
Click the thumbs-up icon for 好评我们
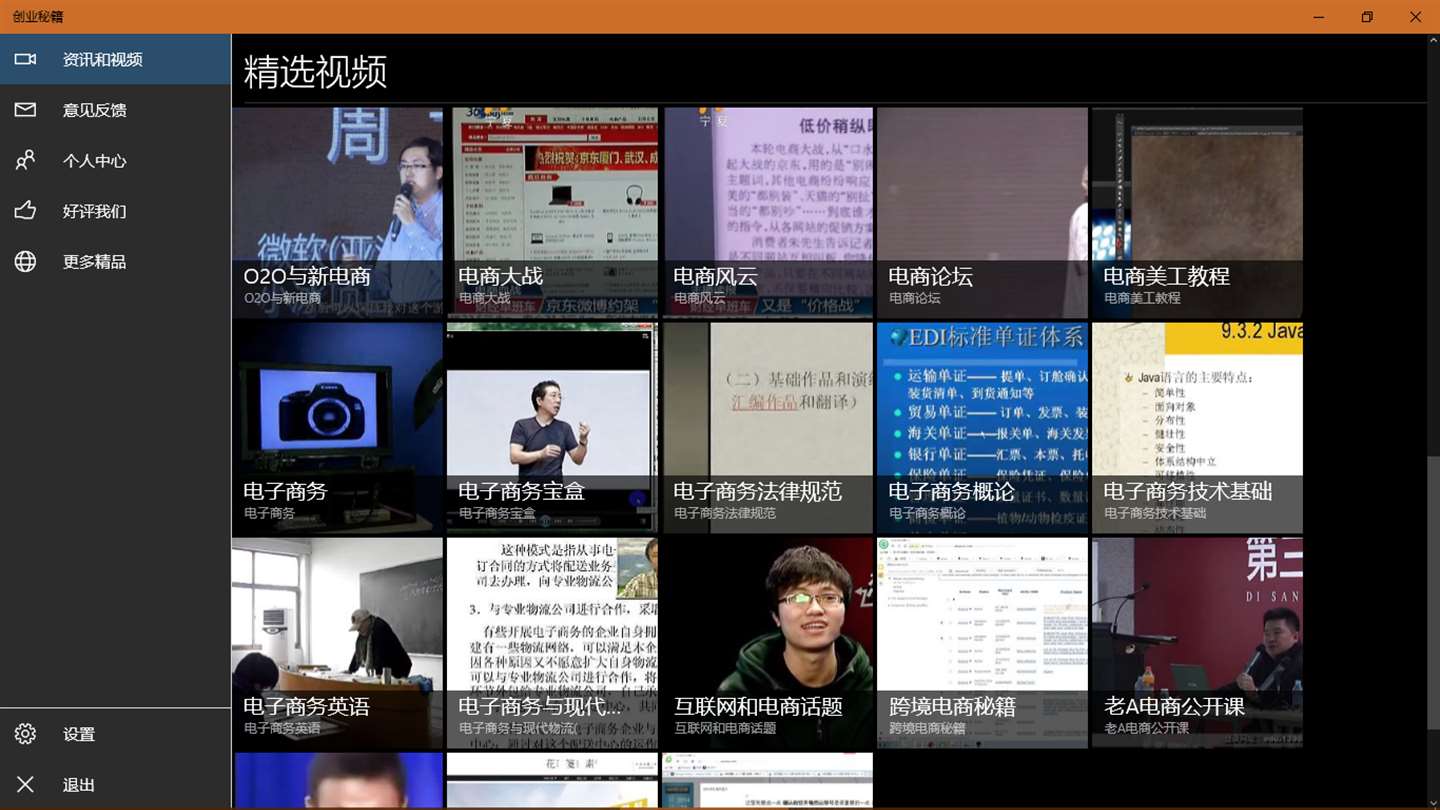point(25,210)
